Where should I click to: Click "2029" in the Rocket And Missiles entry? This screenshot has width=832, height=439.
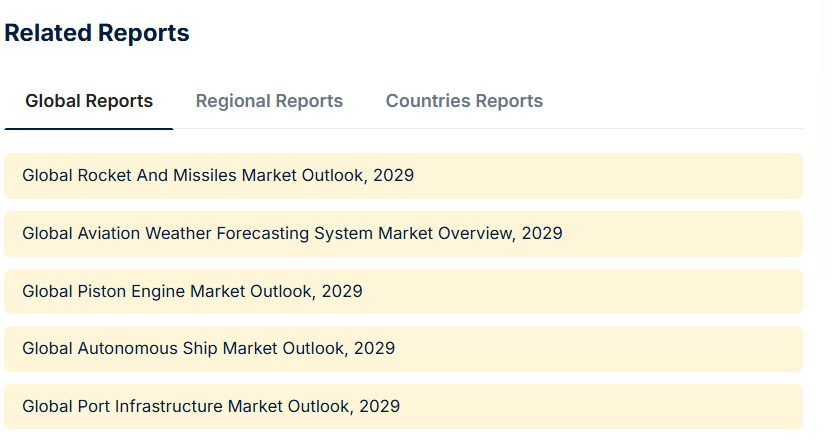click(393, 176)
